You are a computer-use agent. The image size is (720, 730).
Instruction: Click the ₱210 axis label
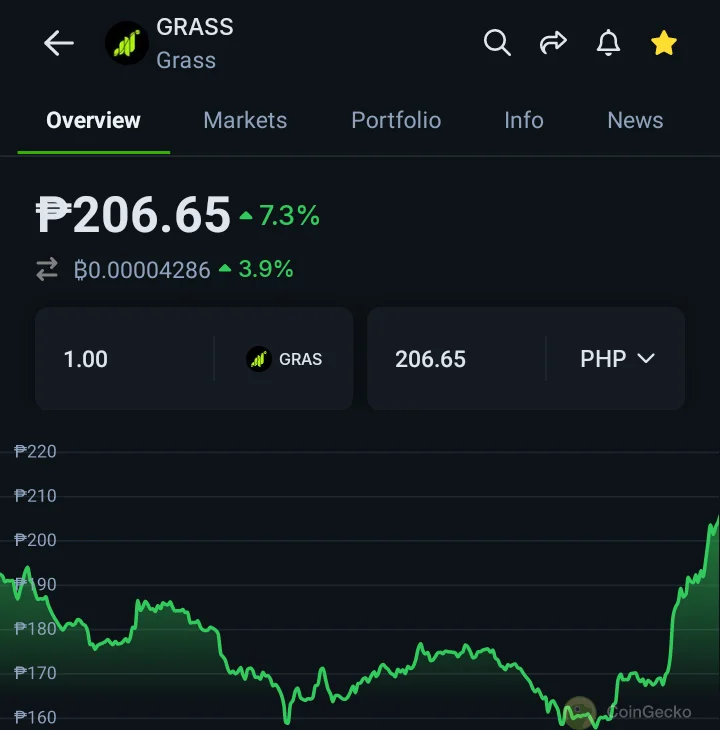pos(35,496)
